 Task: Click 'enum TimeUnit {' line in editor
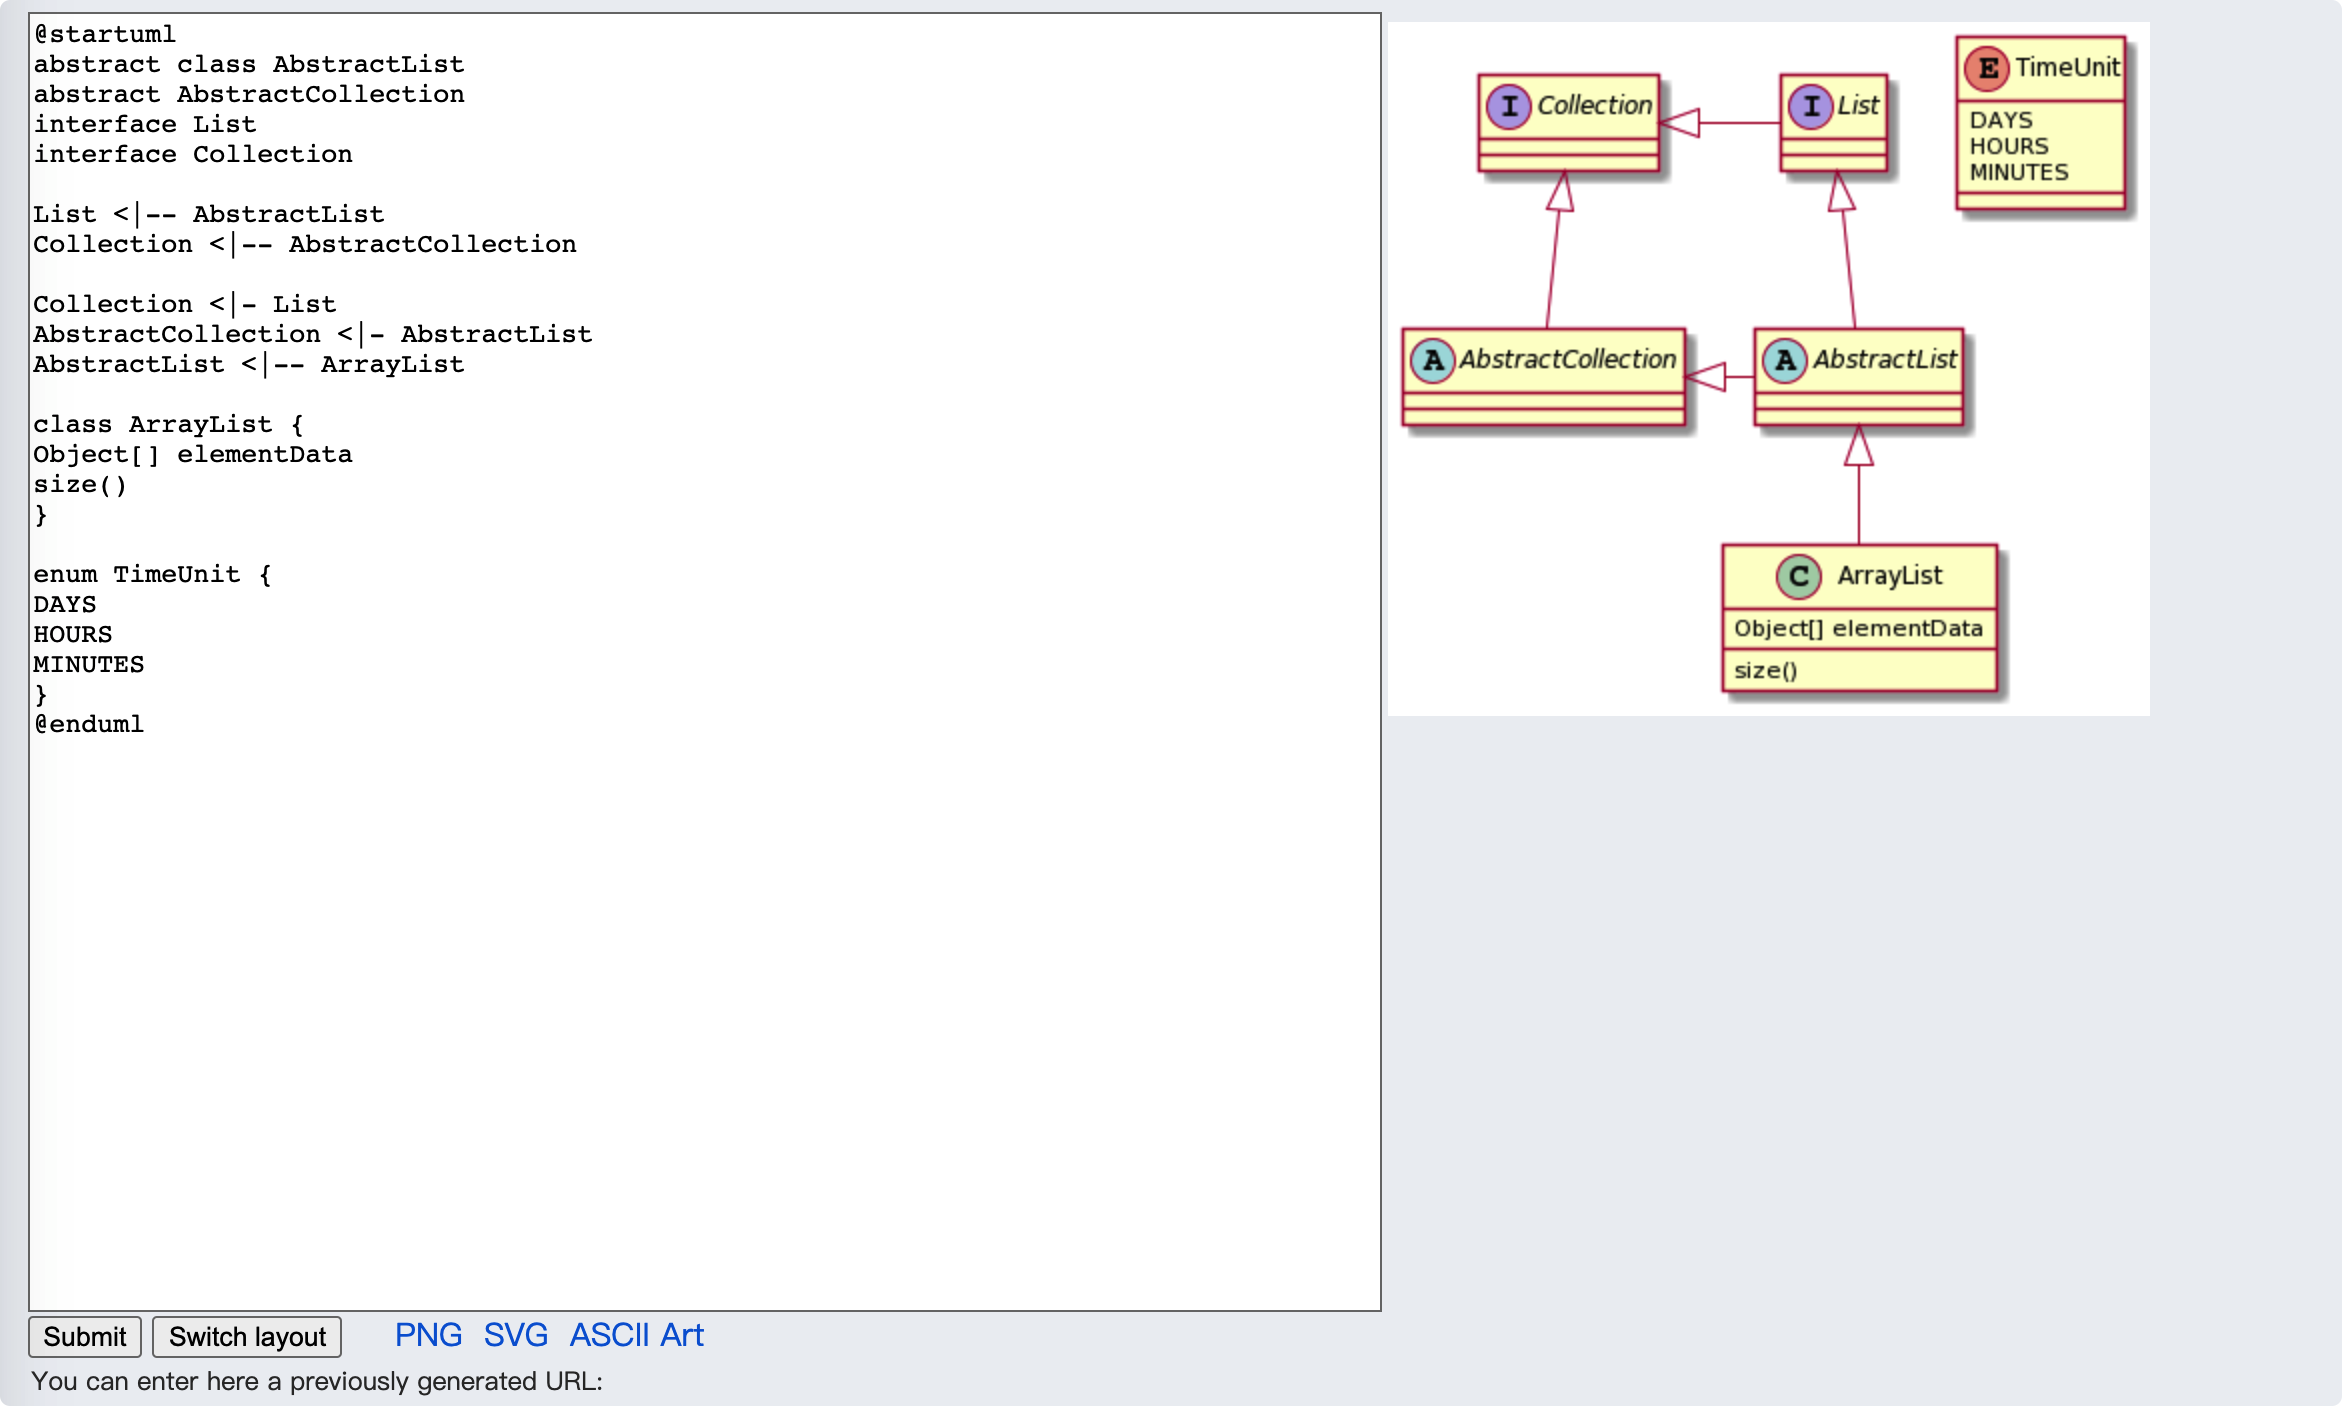point(152,574)
